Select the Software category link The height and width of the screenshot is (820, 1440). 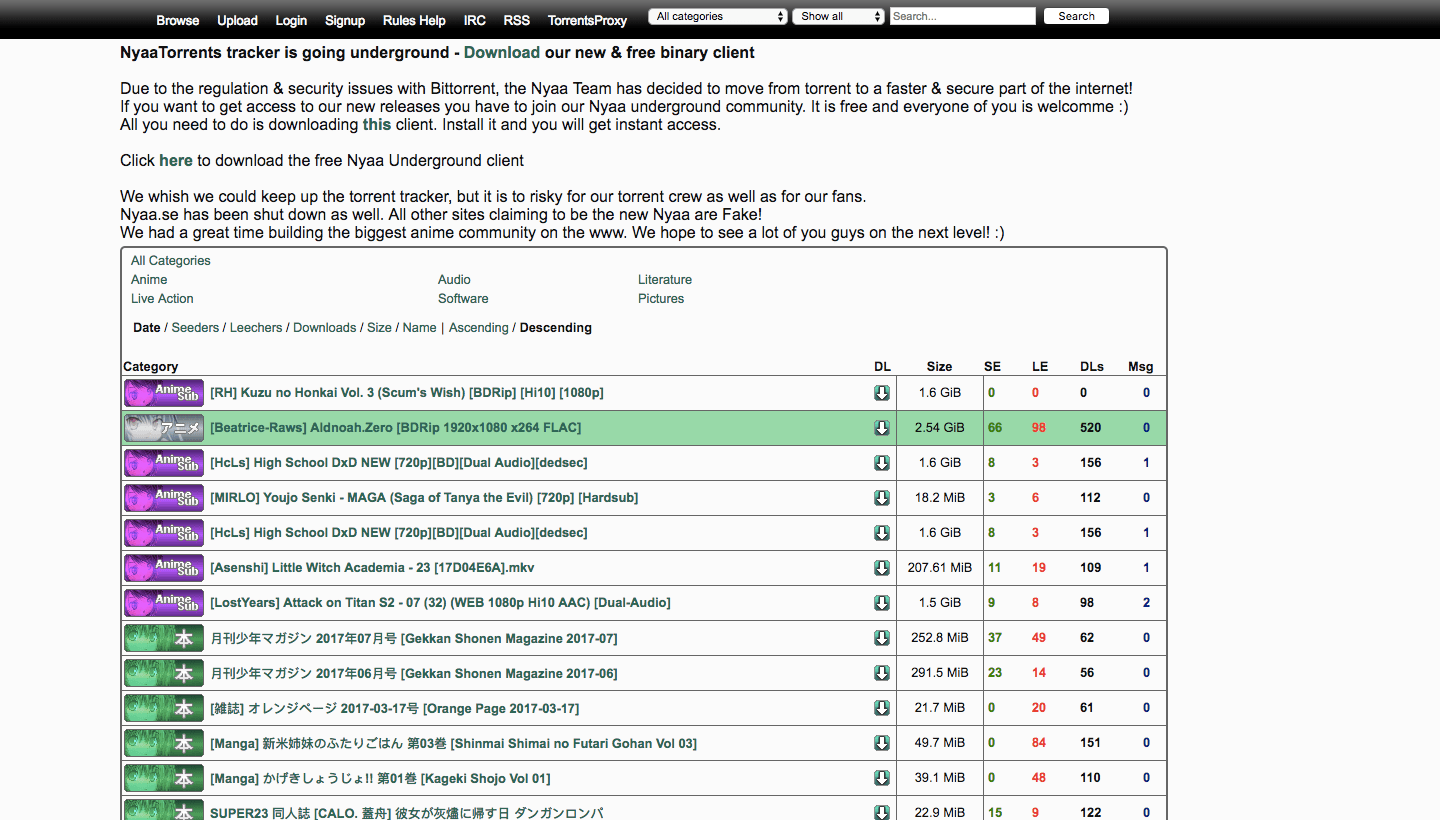(463, 298)
